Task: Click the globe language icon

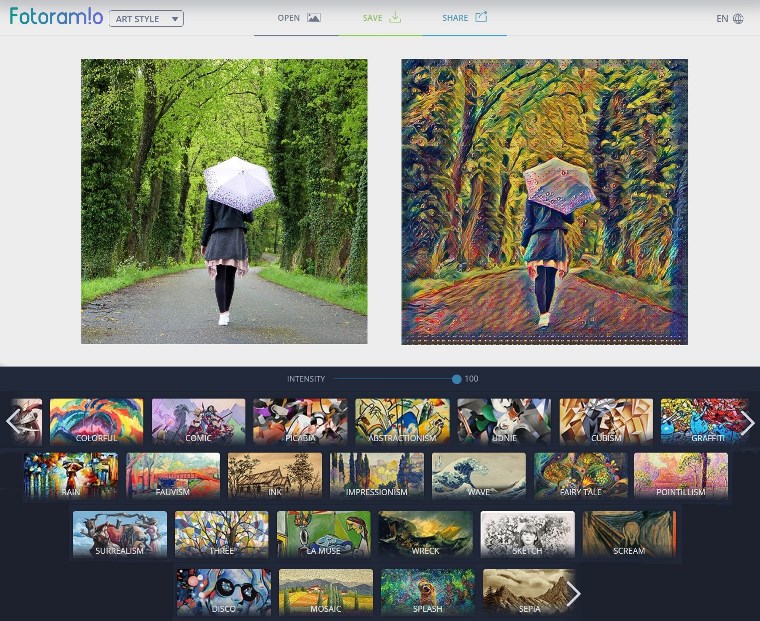Action: 738,19
